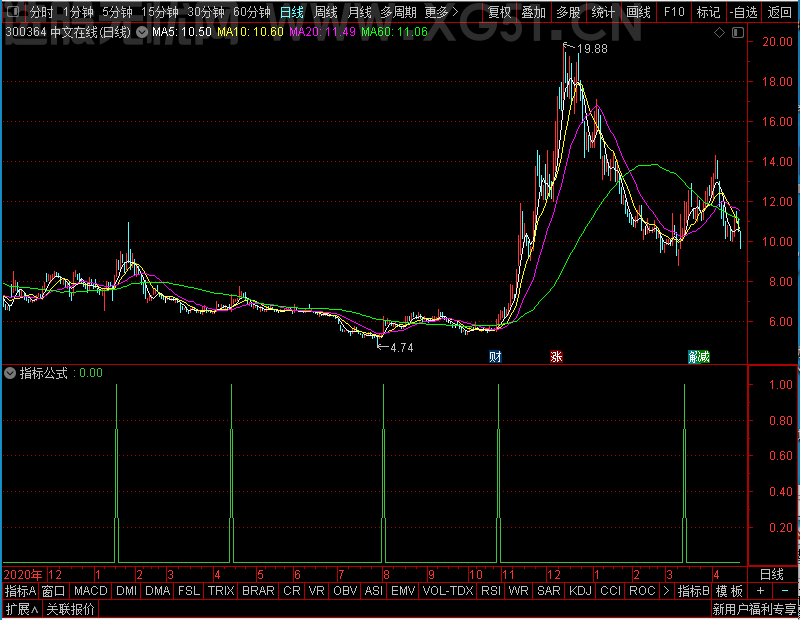Screen dimensions: 800x620
Task: Click the 标记 mark button
Action: coord(709,12)
